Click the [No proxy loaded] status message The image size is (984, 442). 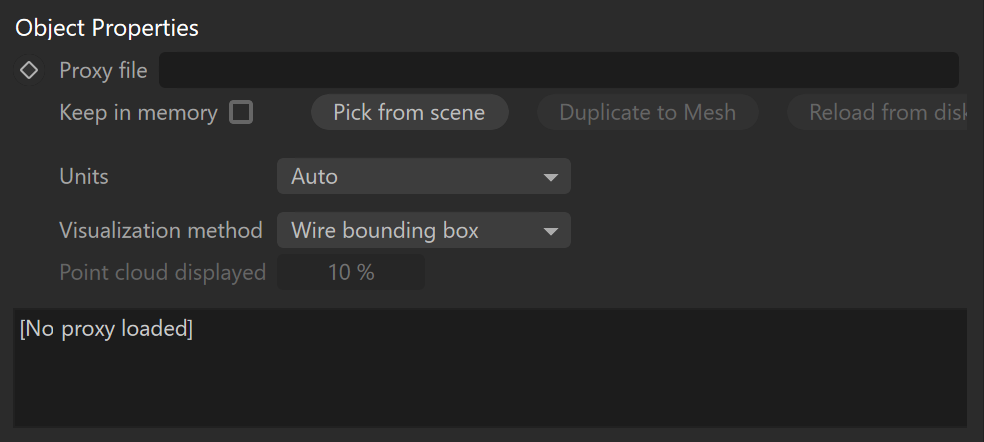coord(106,328)
